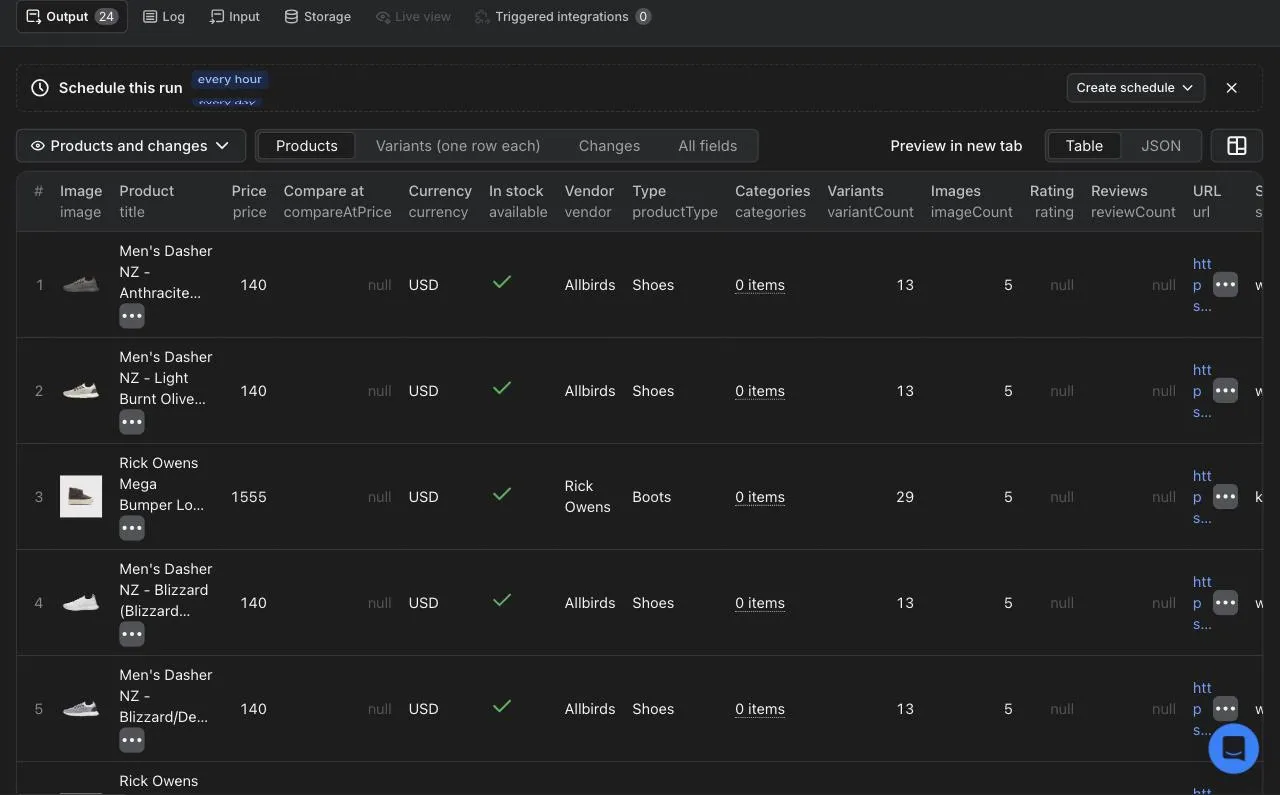The image size is (1280, 795).
Task: Select the Changes view
Action: coord(609,146)
